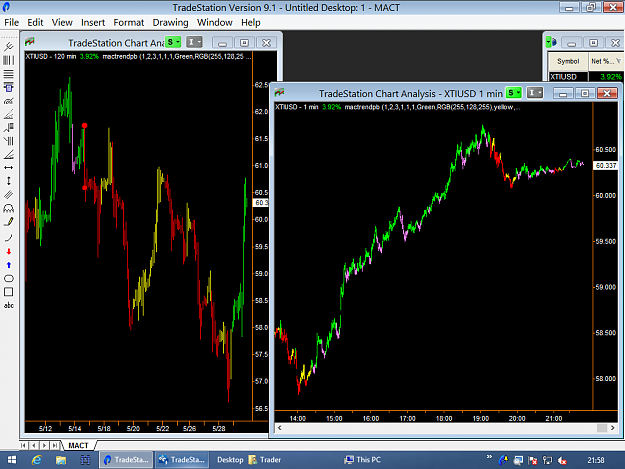The width and height of the screenshot is (625, 469).
Task: Click the Symbol column header in RadarScreen
Action: pyautogui.click(x=568, y=61)
